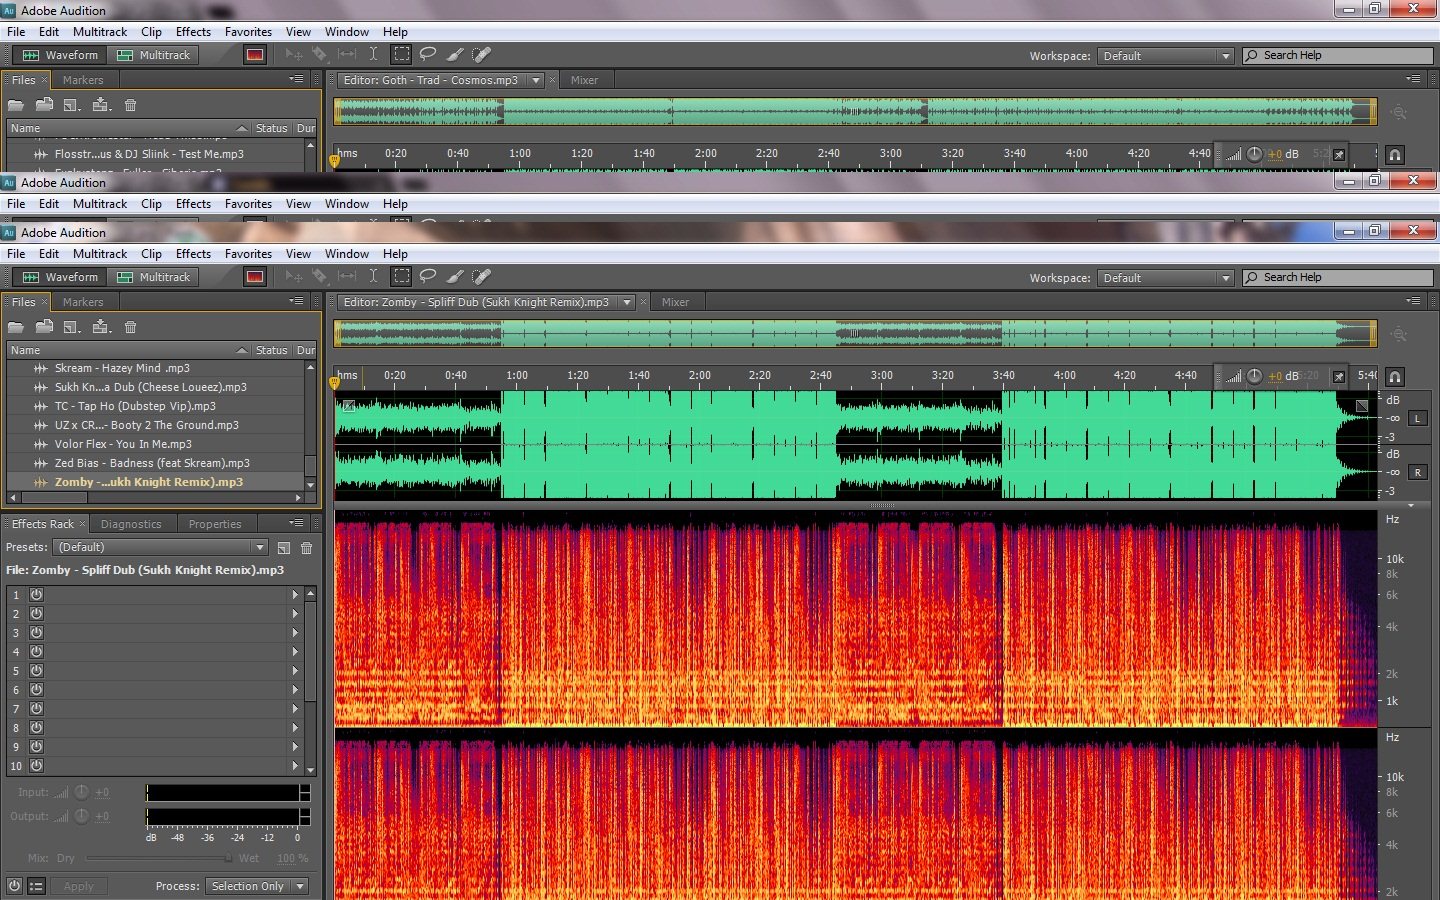This screenshot has height=900, width=1440.
Task: Toggle the snapping magnet in front window
Action: (1395, 377)
